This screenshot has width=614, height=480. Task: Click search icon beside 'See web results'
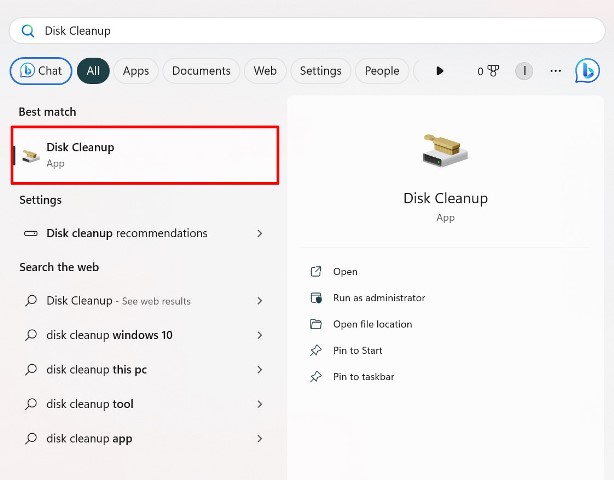click(31, 301)
